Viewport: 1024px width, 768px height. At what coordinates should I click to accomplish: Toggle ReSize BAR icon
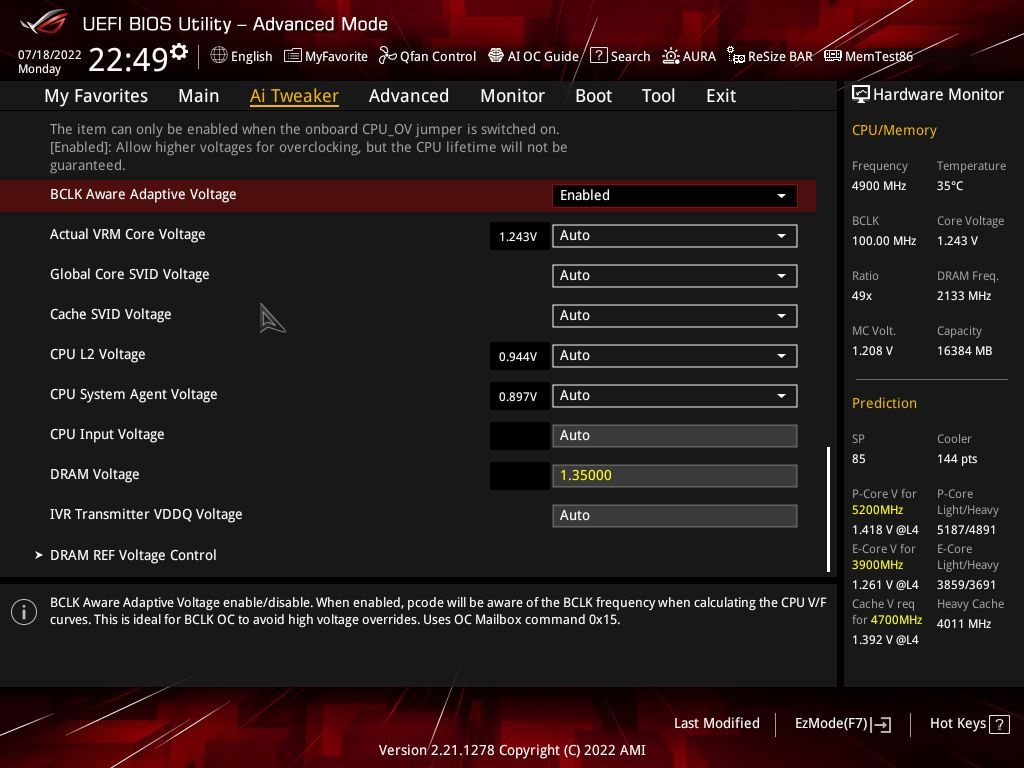coord(735,56)
